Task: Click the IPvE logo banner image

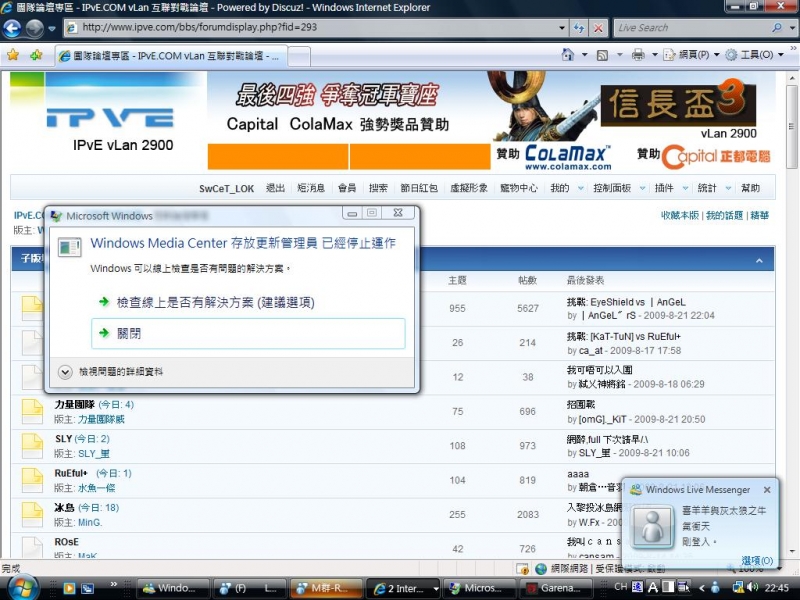Action: point(109,120)
